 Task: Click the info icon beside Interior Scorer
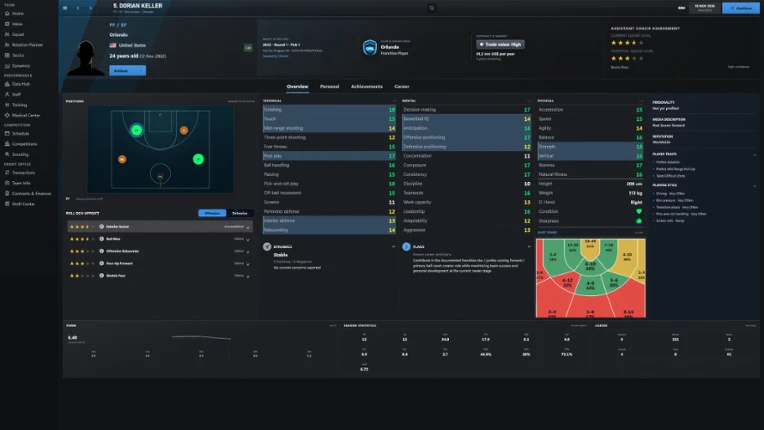101,226
